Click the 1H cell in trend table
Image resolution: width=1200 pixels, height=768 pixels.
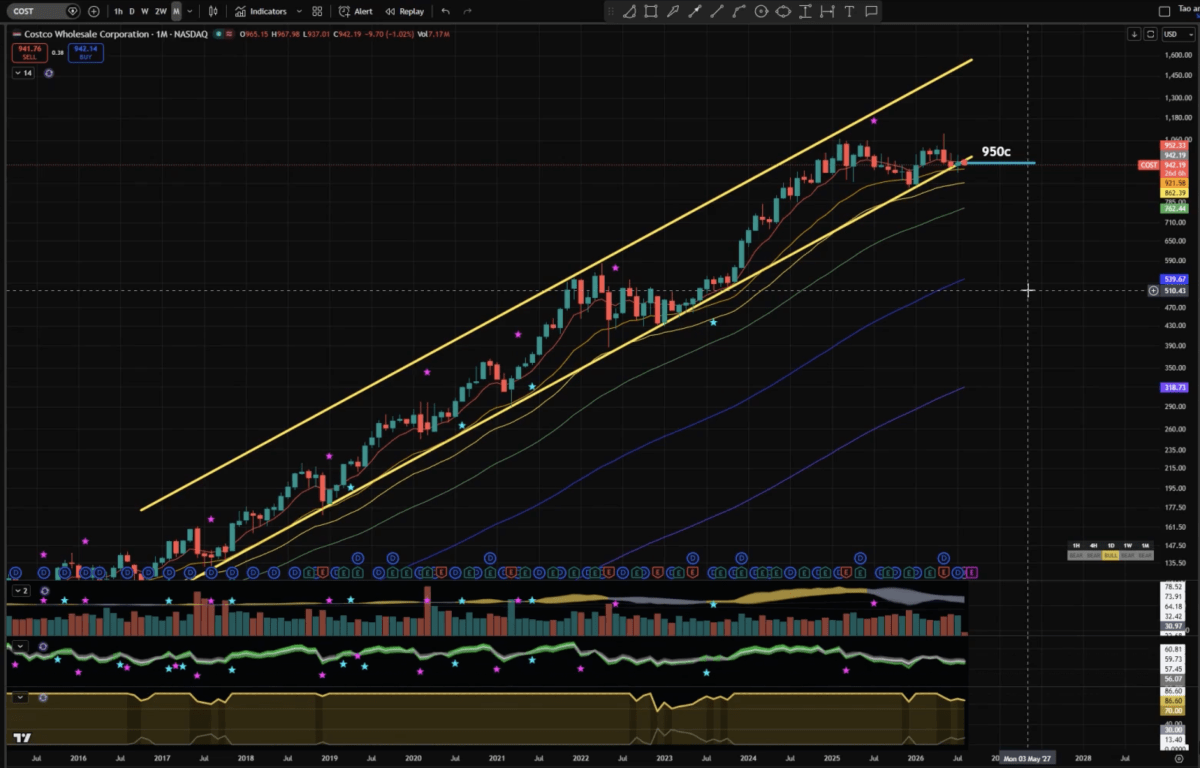tap(1076, 545)
